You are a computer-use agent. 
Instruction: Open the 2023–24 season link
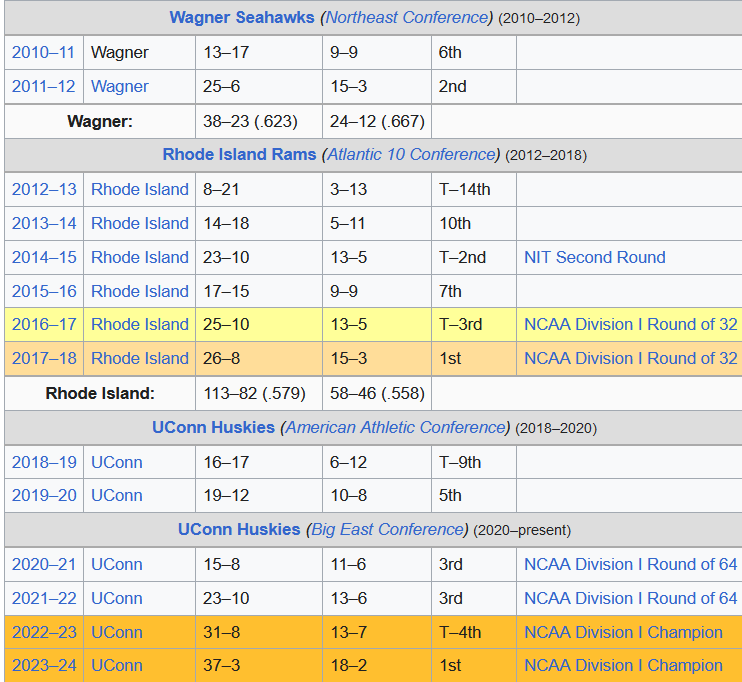point(44,665)
